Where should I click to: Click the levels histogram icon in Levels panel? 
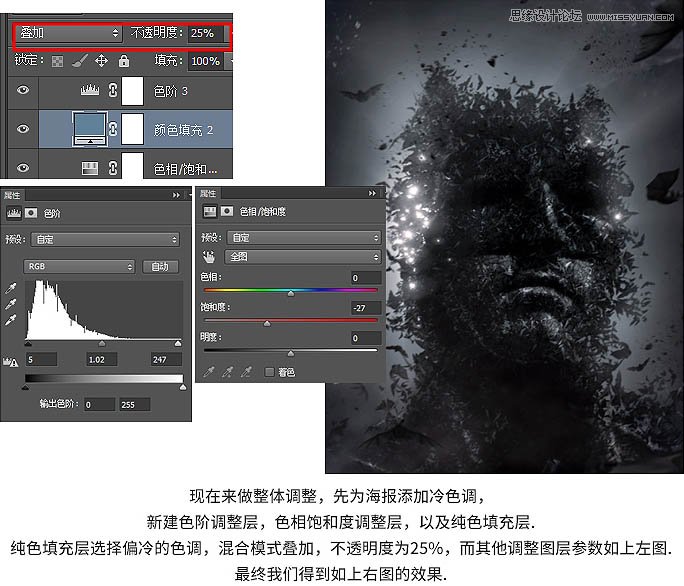tap(14, 213)
